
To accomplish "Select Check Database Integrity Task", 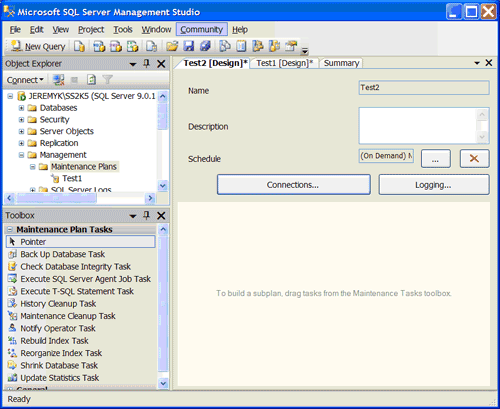I will coord(81,266).
